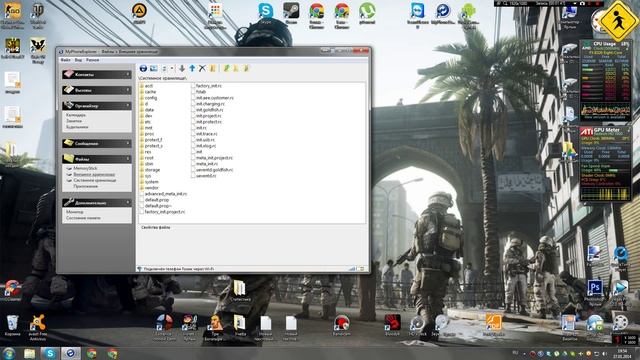This screenshot has width=640, height=360.
Task: Collapse the Файлы section chevron
Action: [128, 159]
